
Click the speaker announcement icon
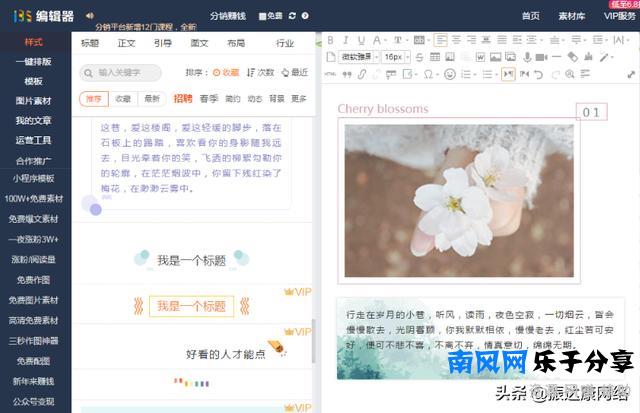click(90, 16)
